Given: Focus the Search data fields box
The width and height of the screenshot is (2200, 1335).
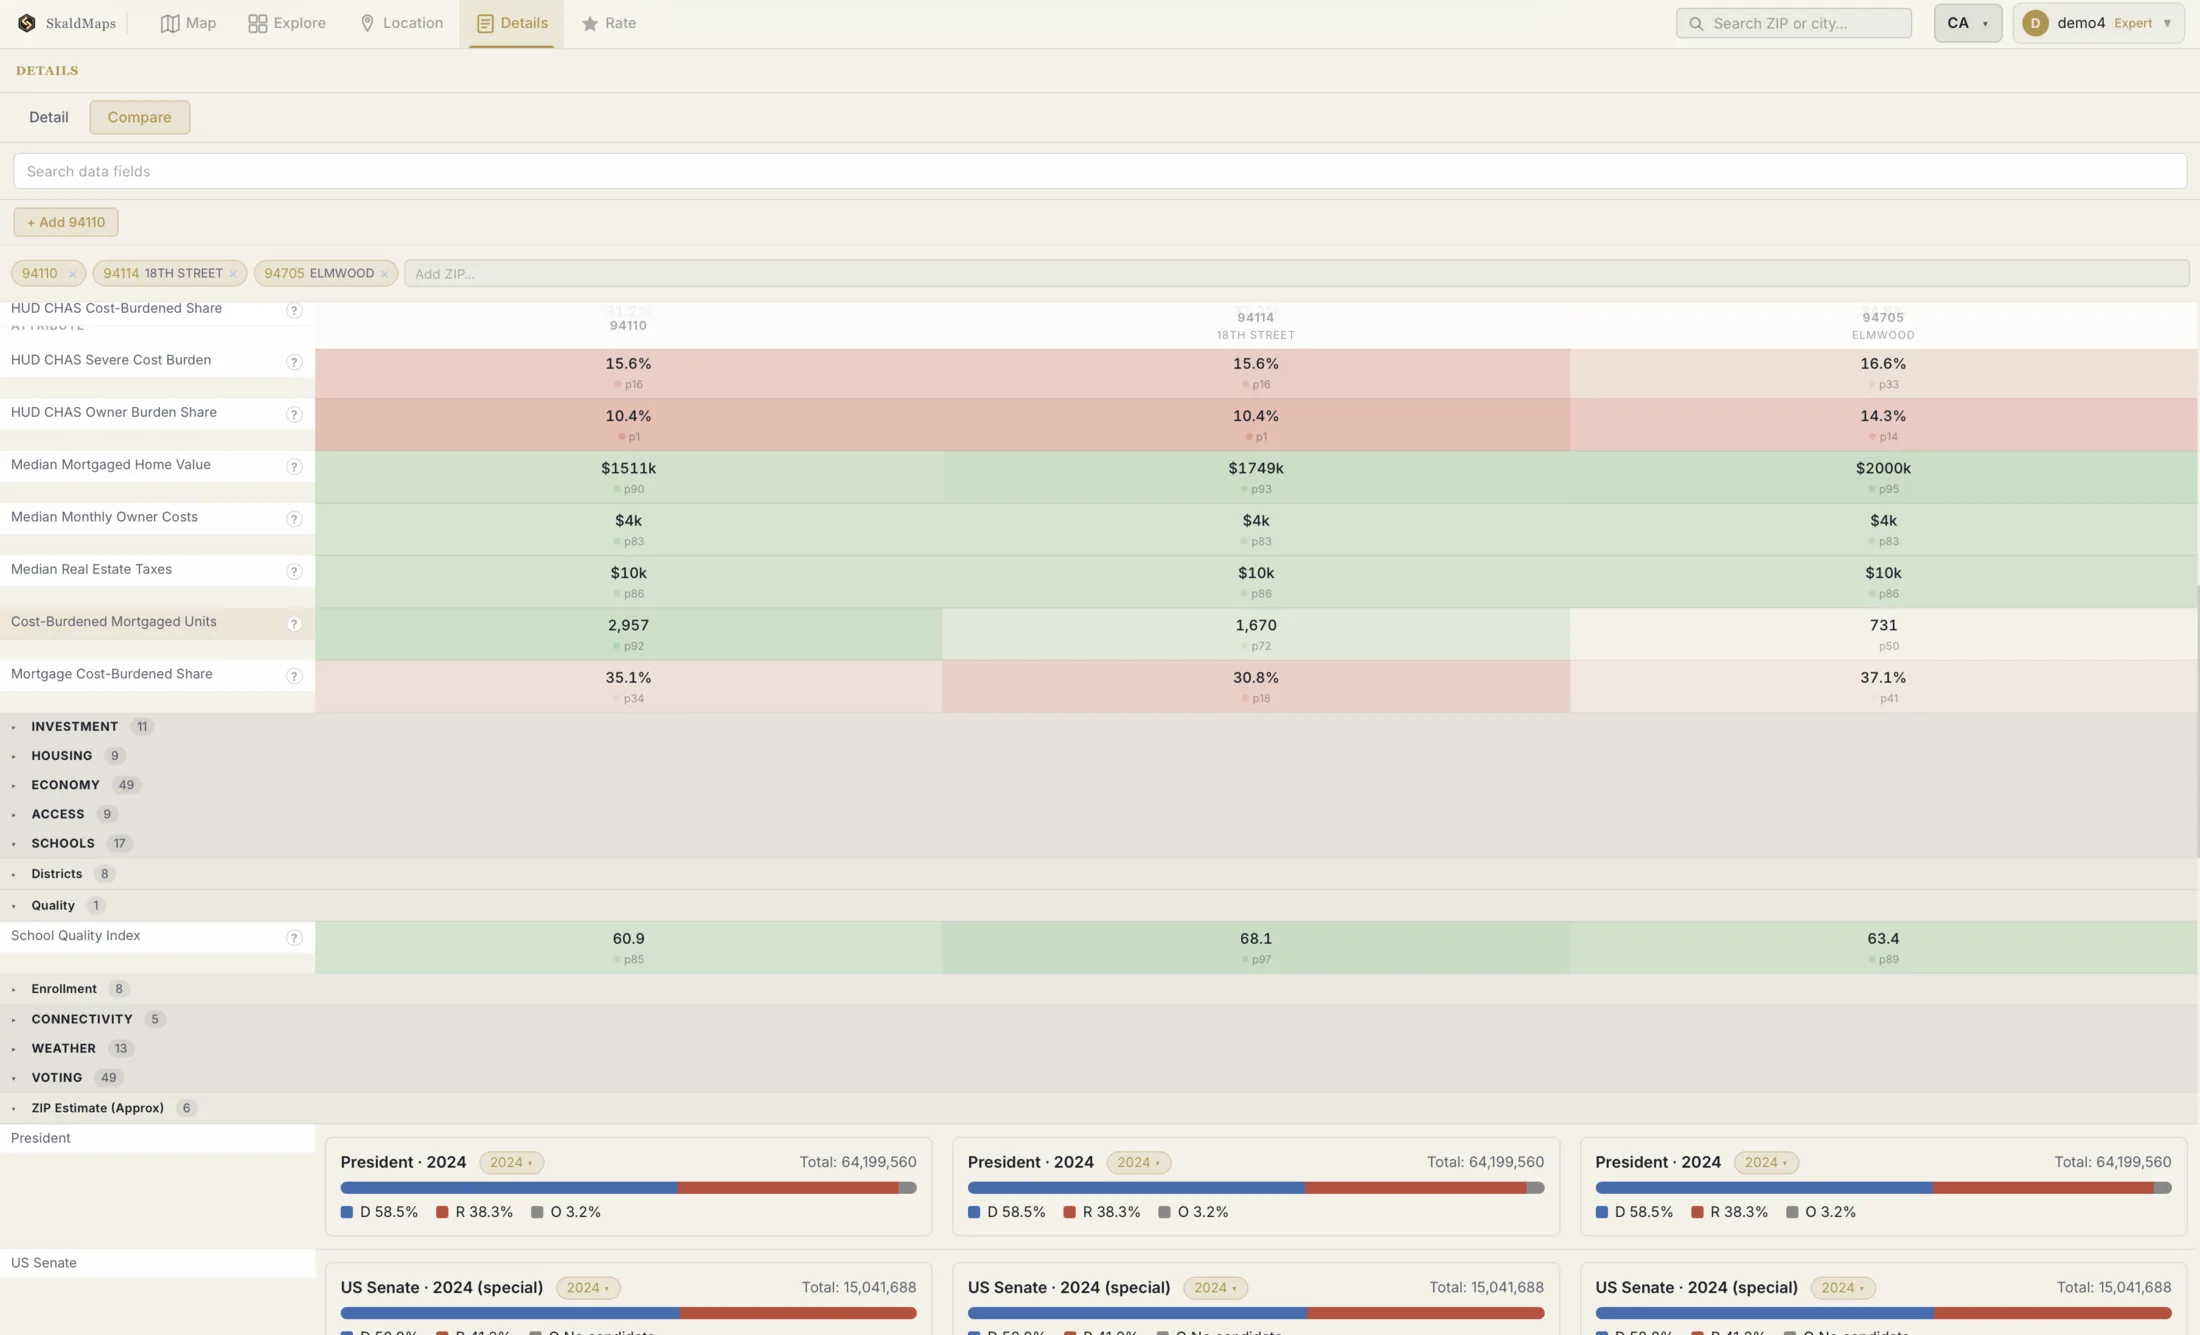Looking at the screenshot, I should pos(1100,171).
